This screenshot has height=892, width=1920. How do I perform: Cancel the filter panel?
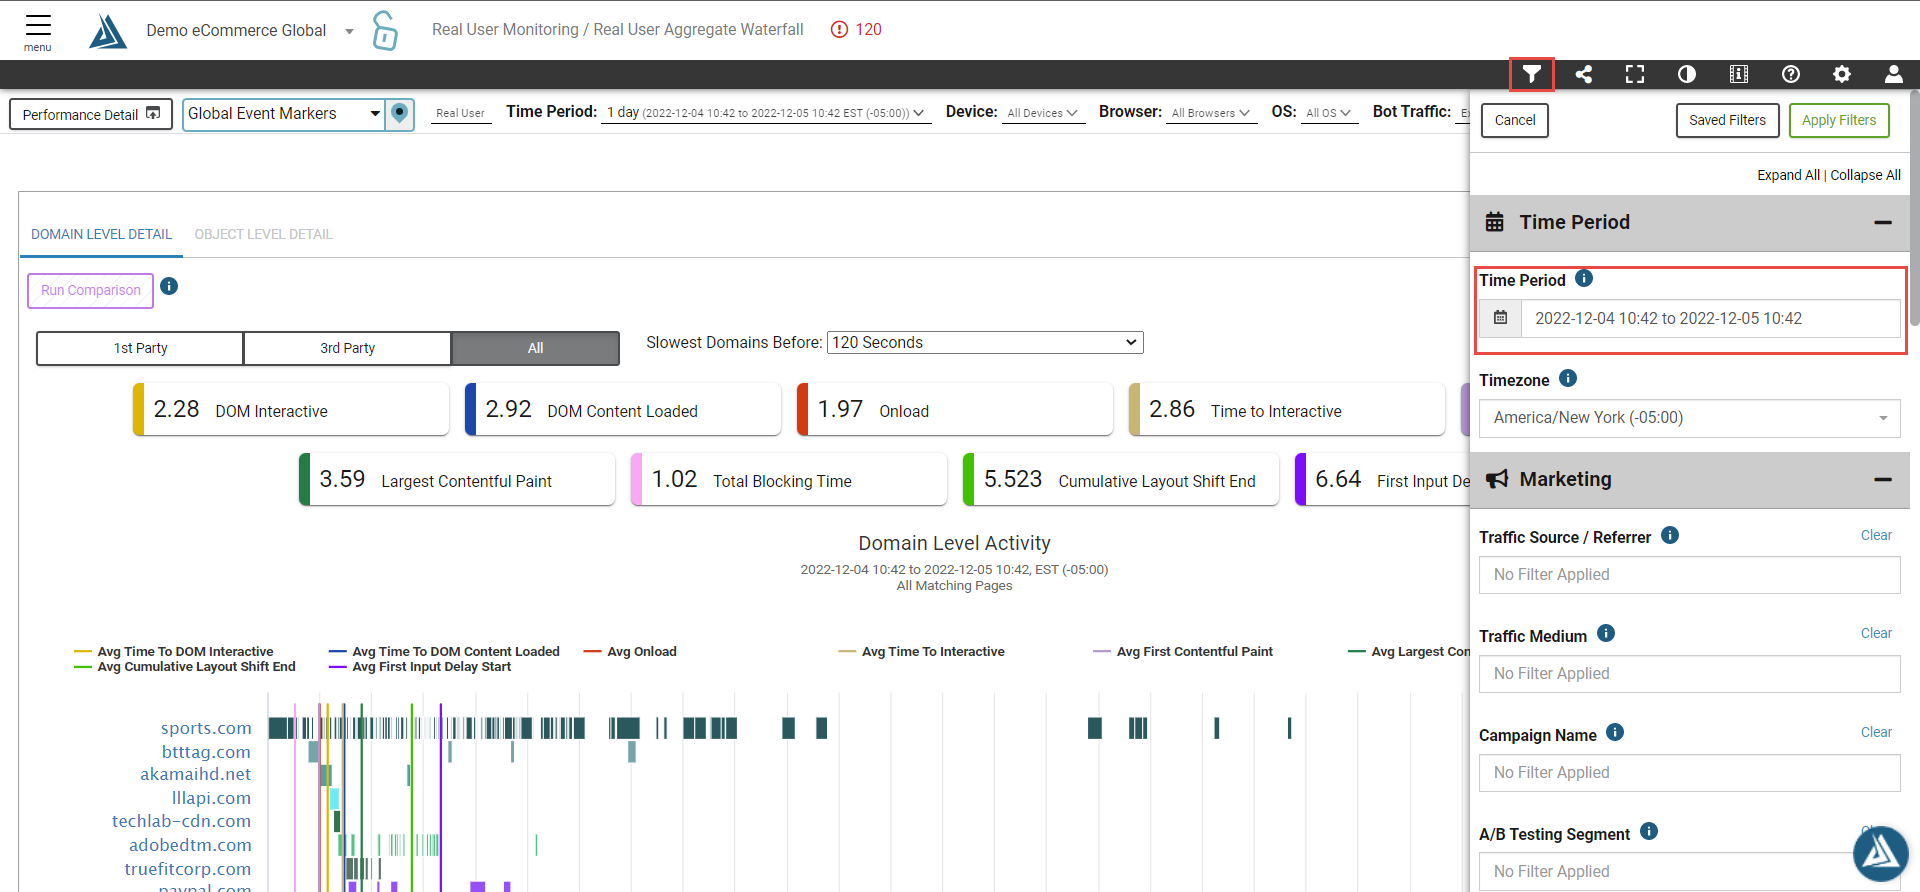click(1515, 120)
